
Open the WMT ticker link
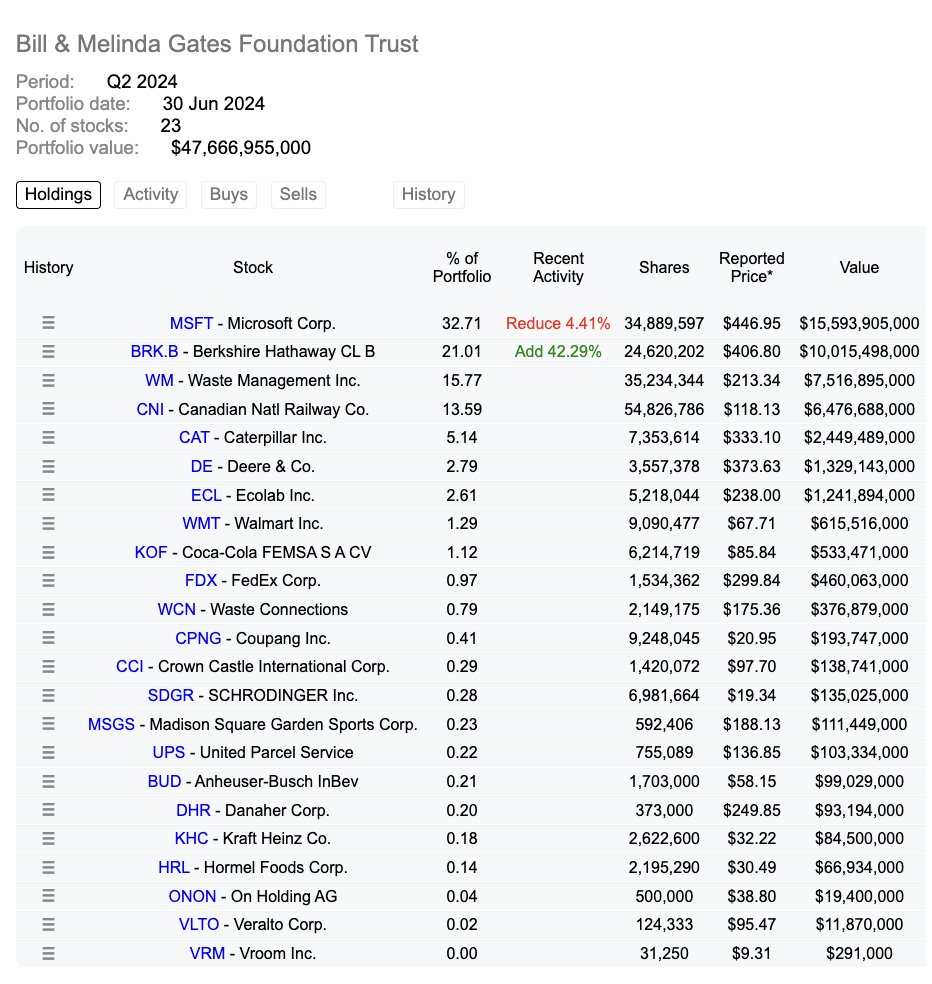click(x=201, y=523)
